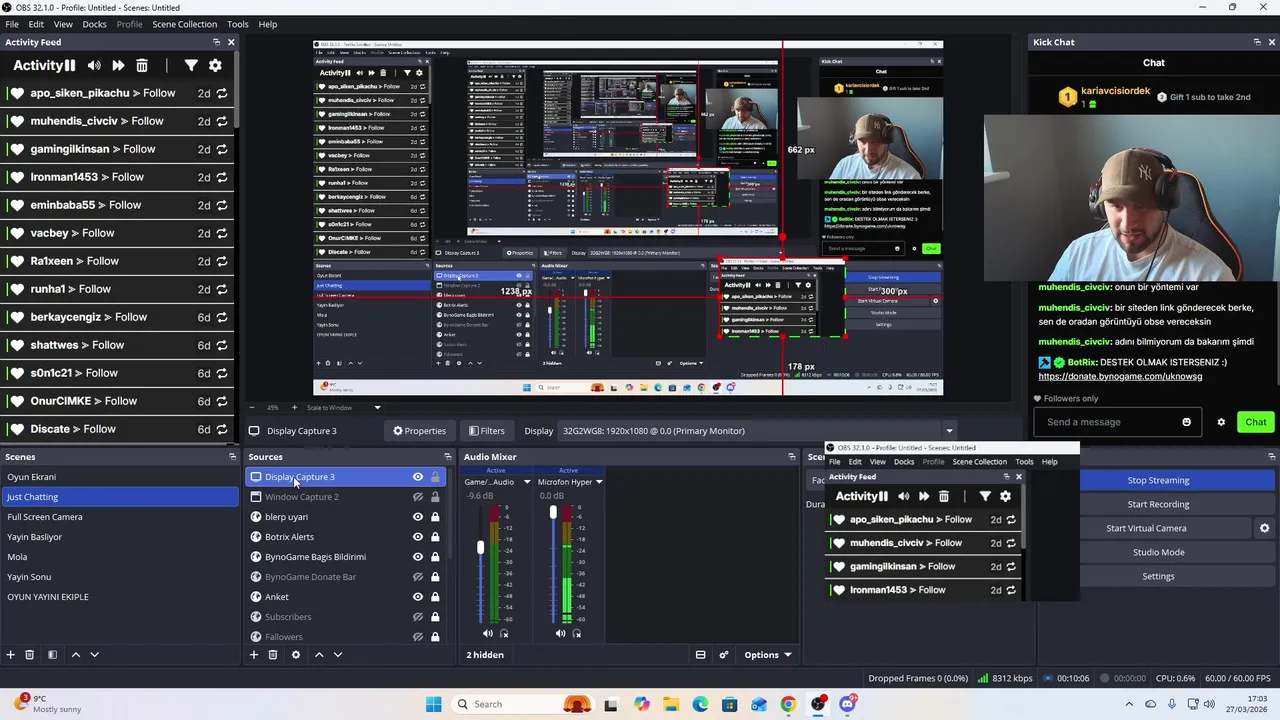The height and width of the screenshot is (720, 1280).
Task: Open the File menu in main OBS window
Action: [x=12, y=24]
